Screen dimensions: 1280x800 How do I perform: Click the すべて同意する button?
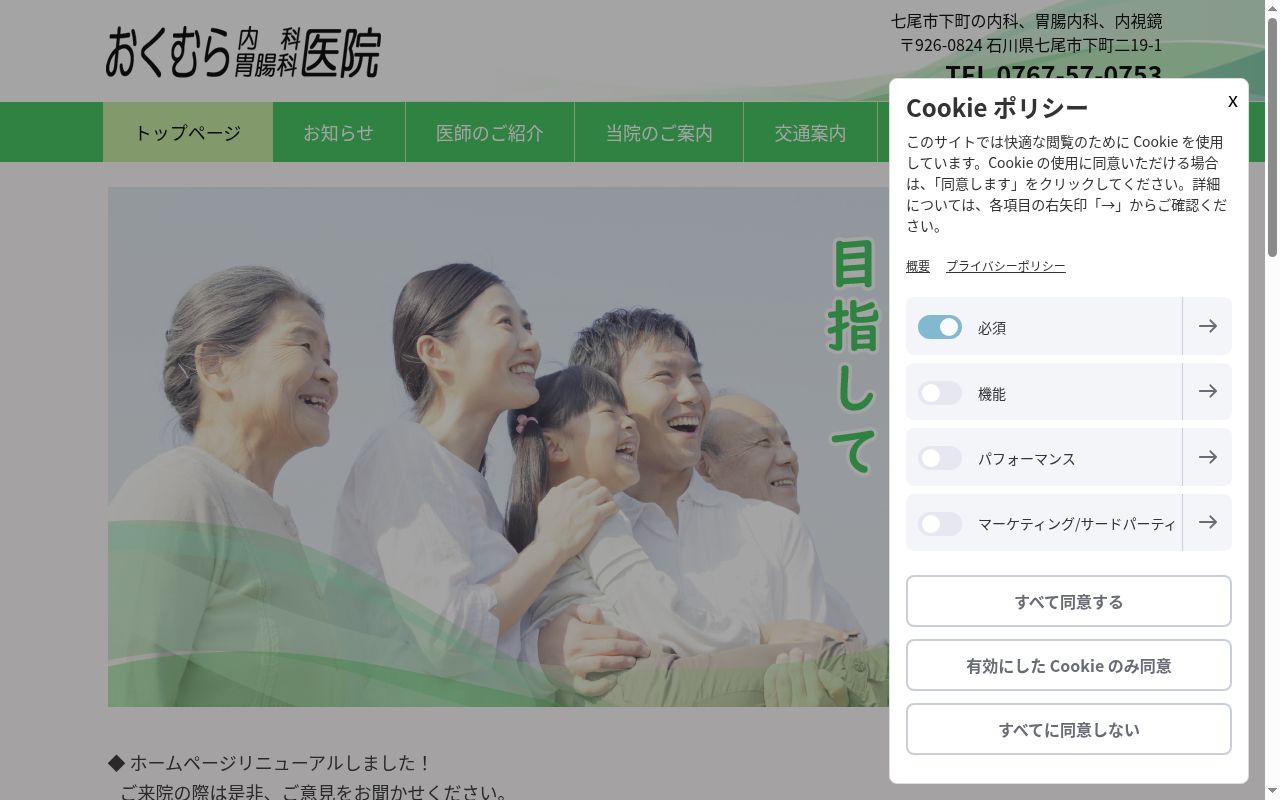pyautogui.click(x=1069, y=601)
